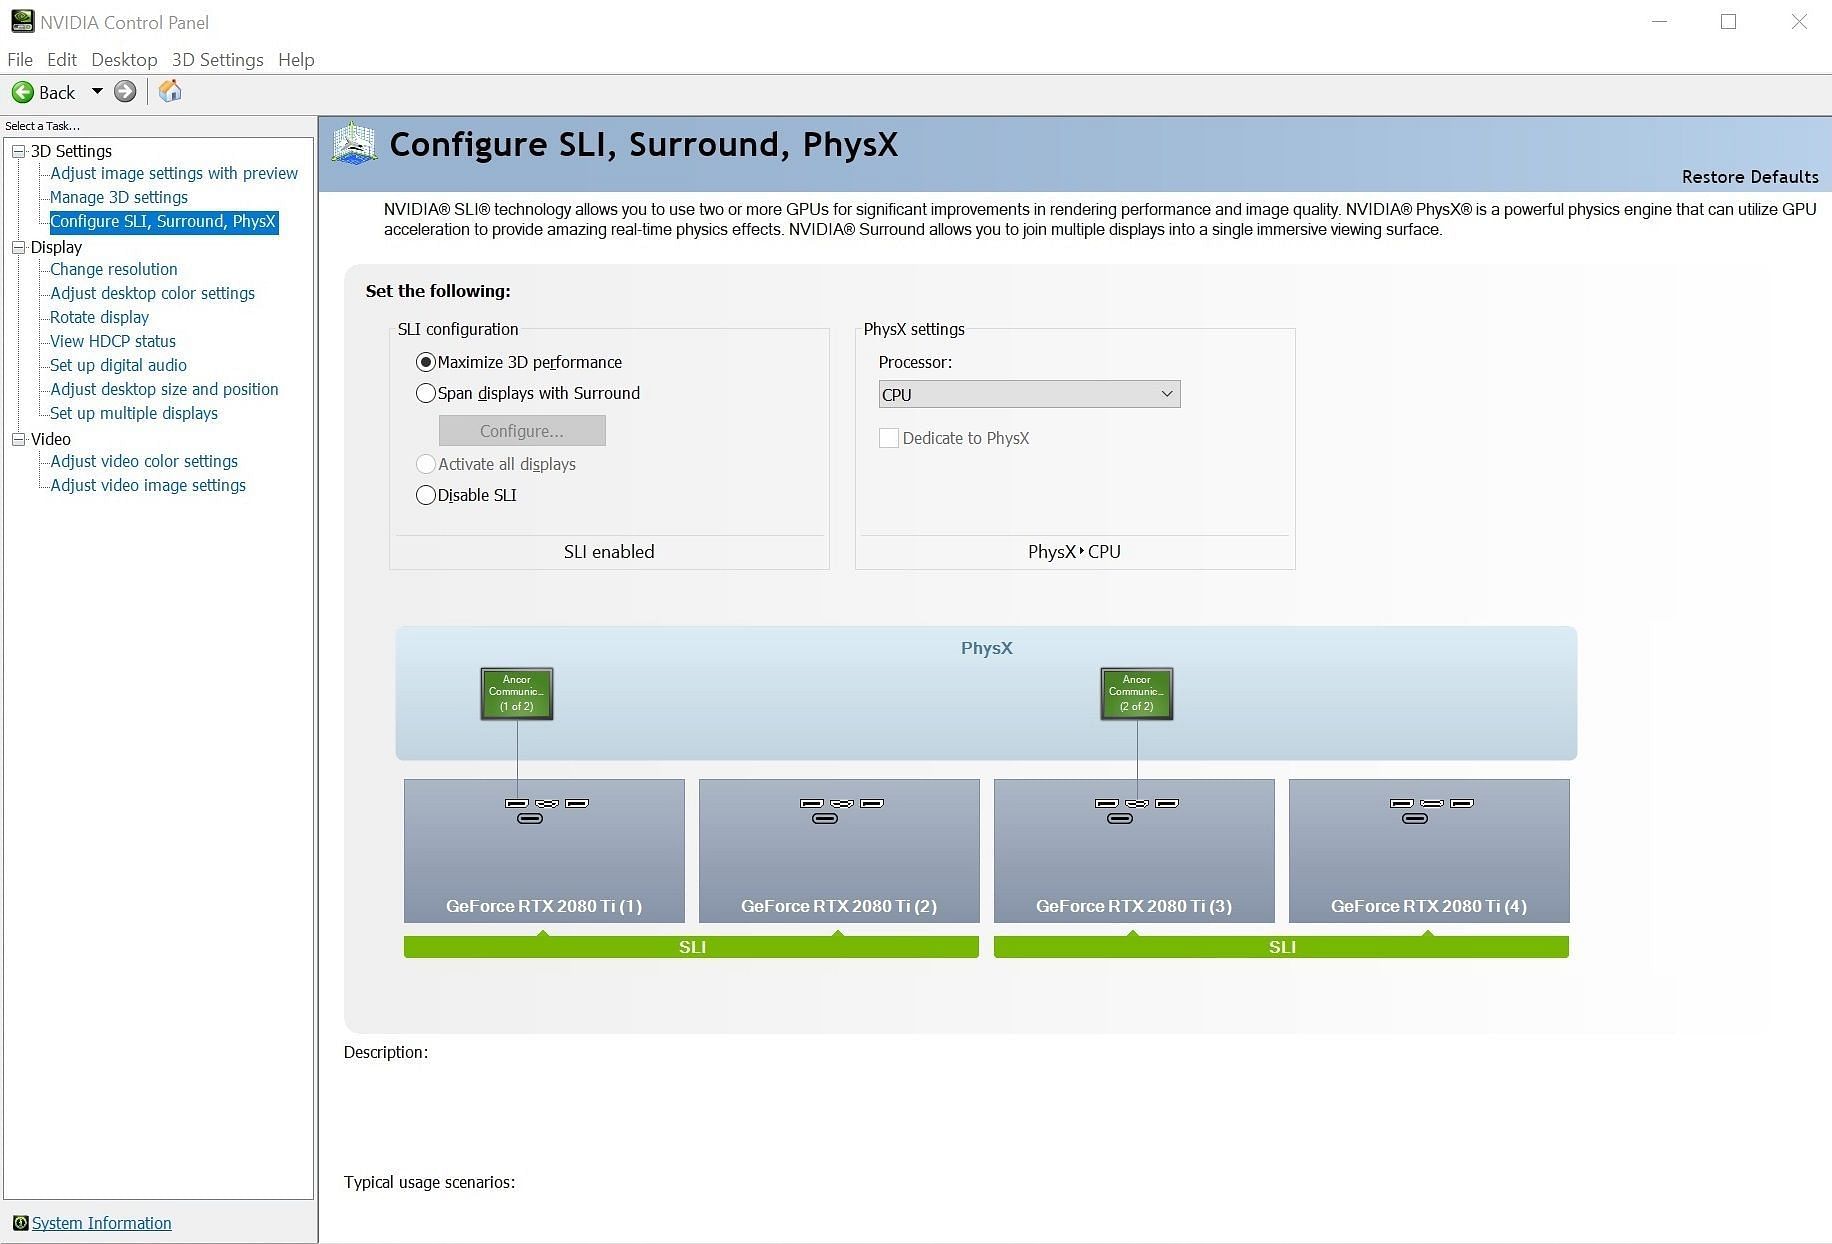Open the PhysX Processor dropdown

1029,394
